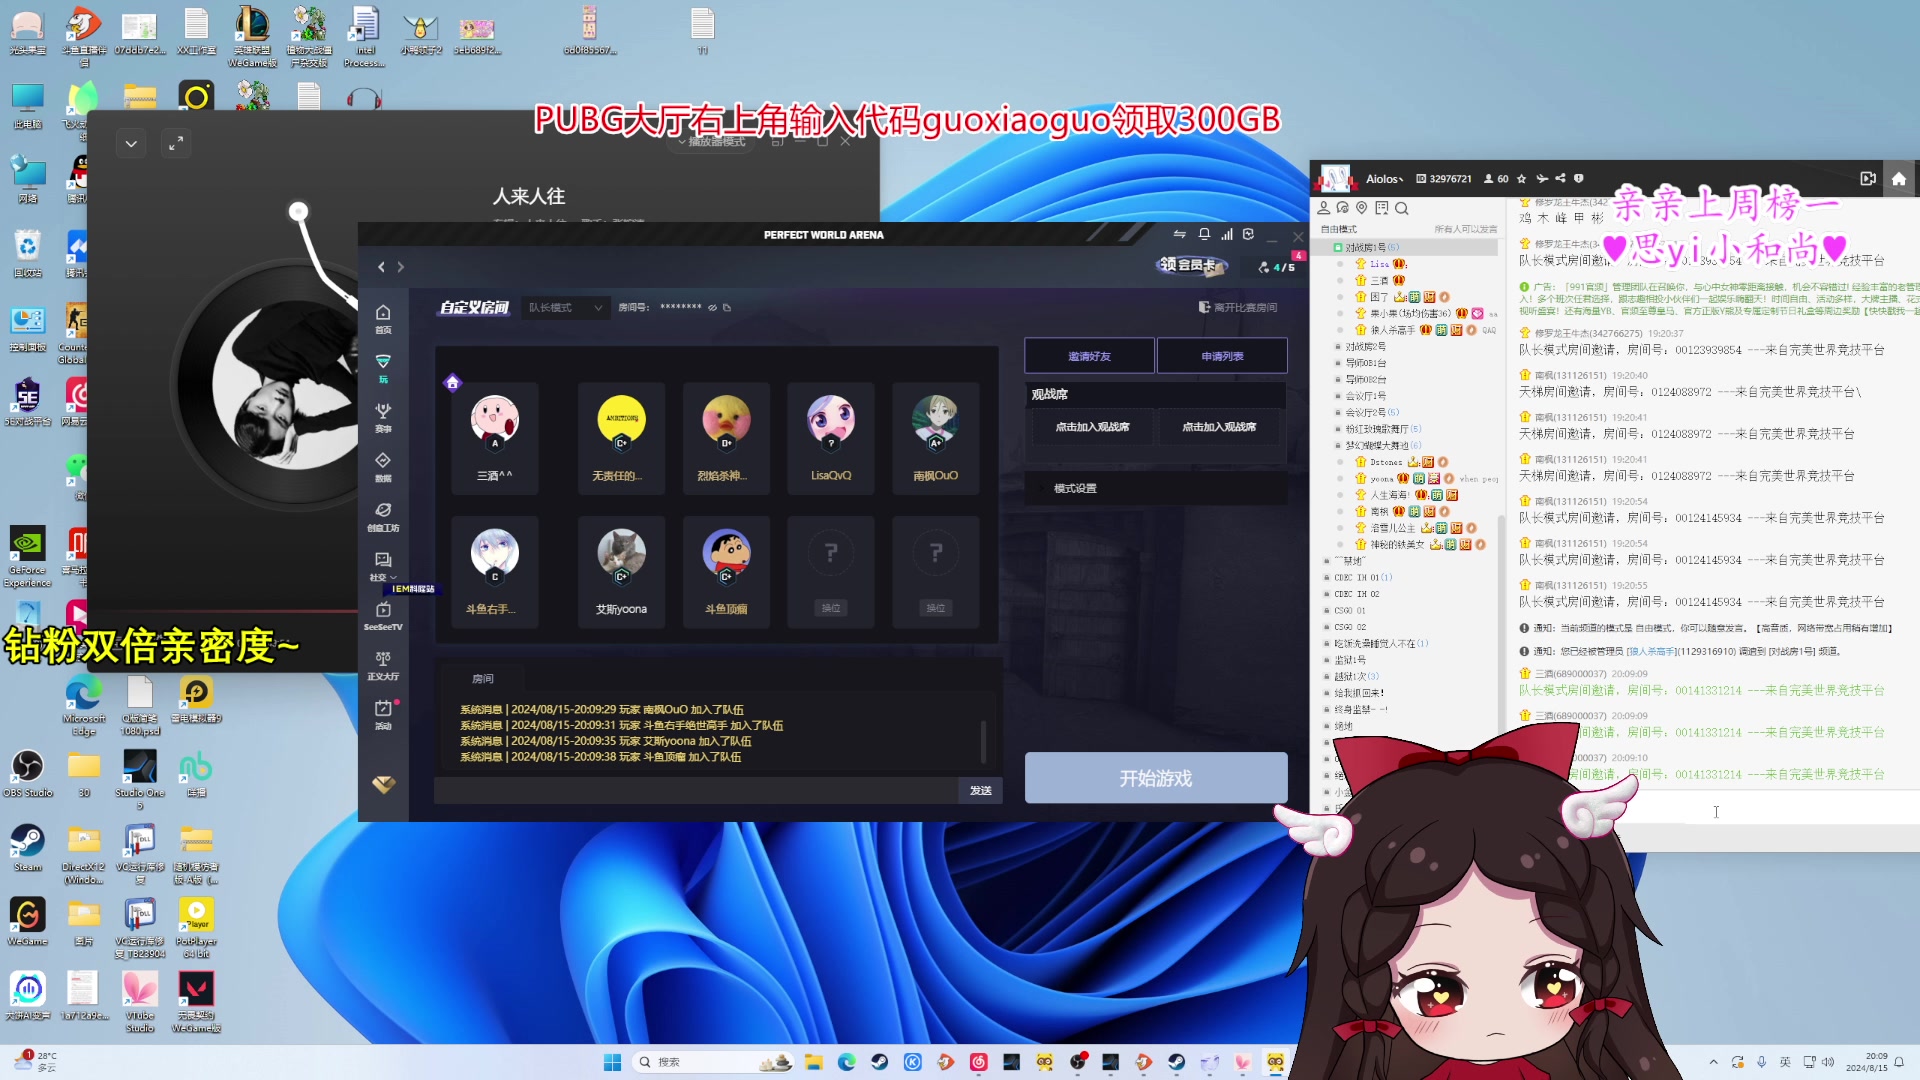Open the 赛事 trophy icon in the sidebar
1920x1080 pixels.
click(x=383, y=417)
